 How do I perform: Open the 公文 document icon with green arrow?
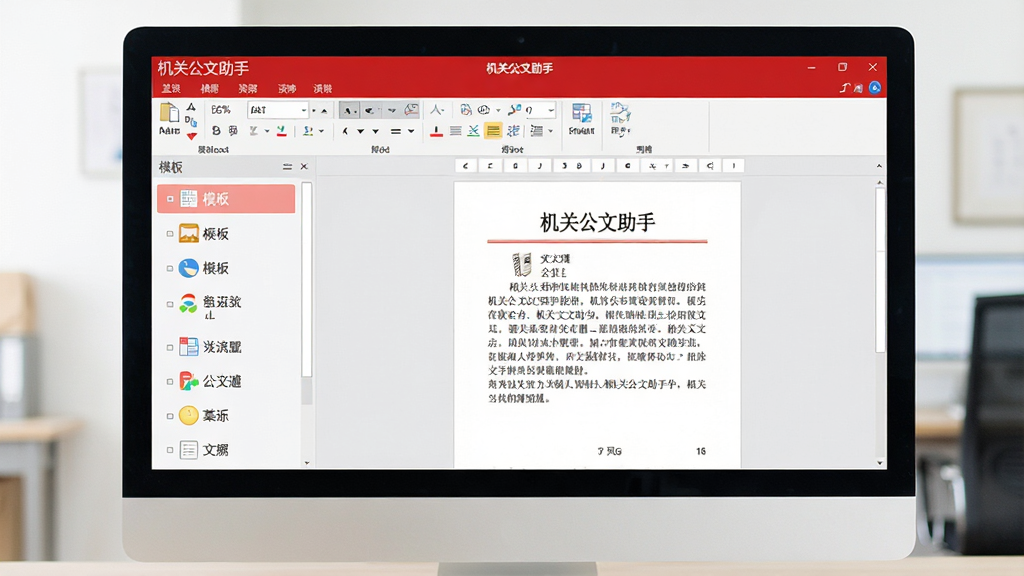189,381
